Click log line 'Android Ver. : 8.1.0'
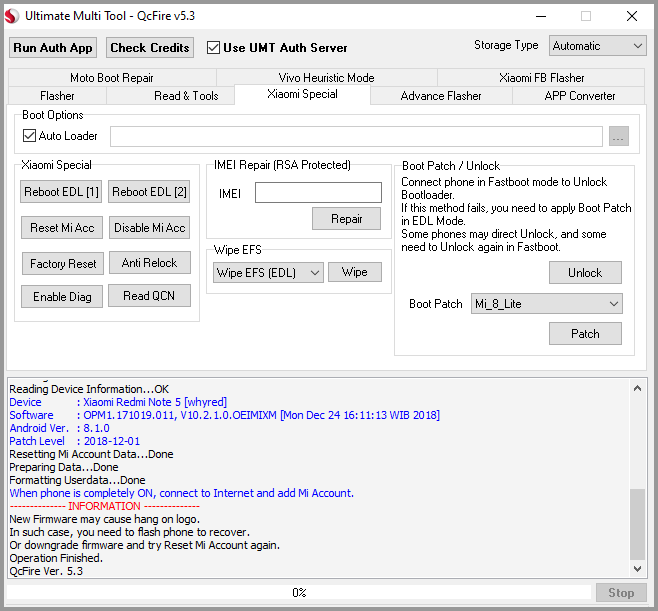This screenshot has height=611, width=658. click(59, 428)
